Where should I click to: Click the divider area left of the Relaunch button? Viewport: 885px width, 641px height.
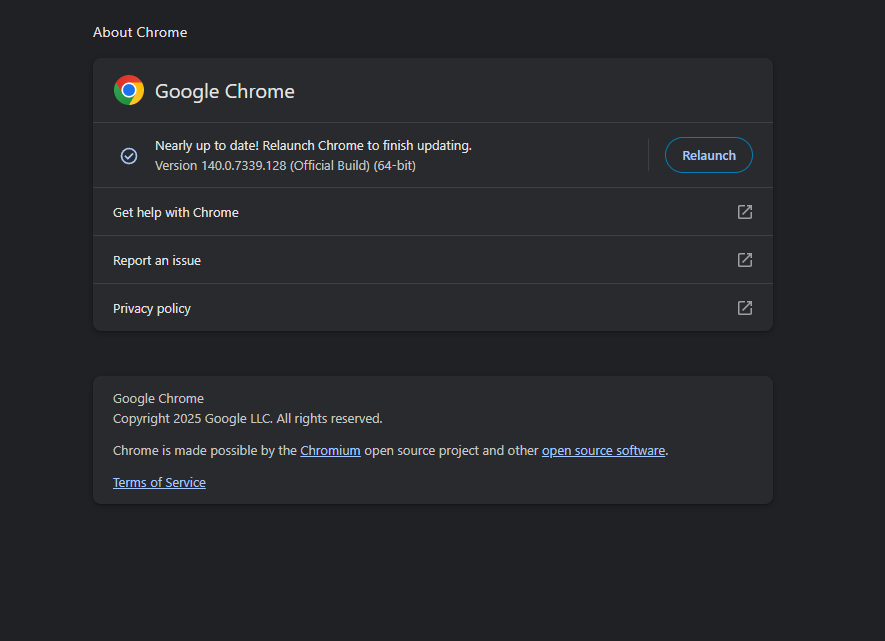[650, 155]
